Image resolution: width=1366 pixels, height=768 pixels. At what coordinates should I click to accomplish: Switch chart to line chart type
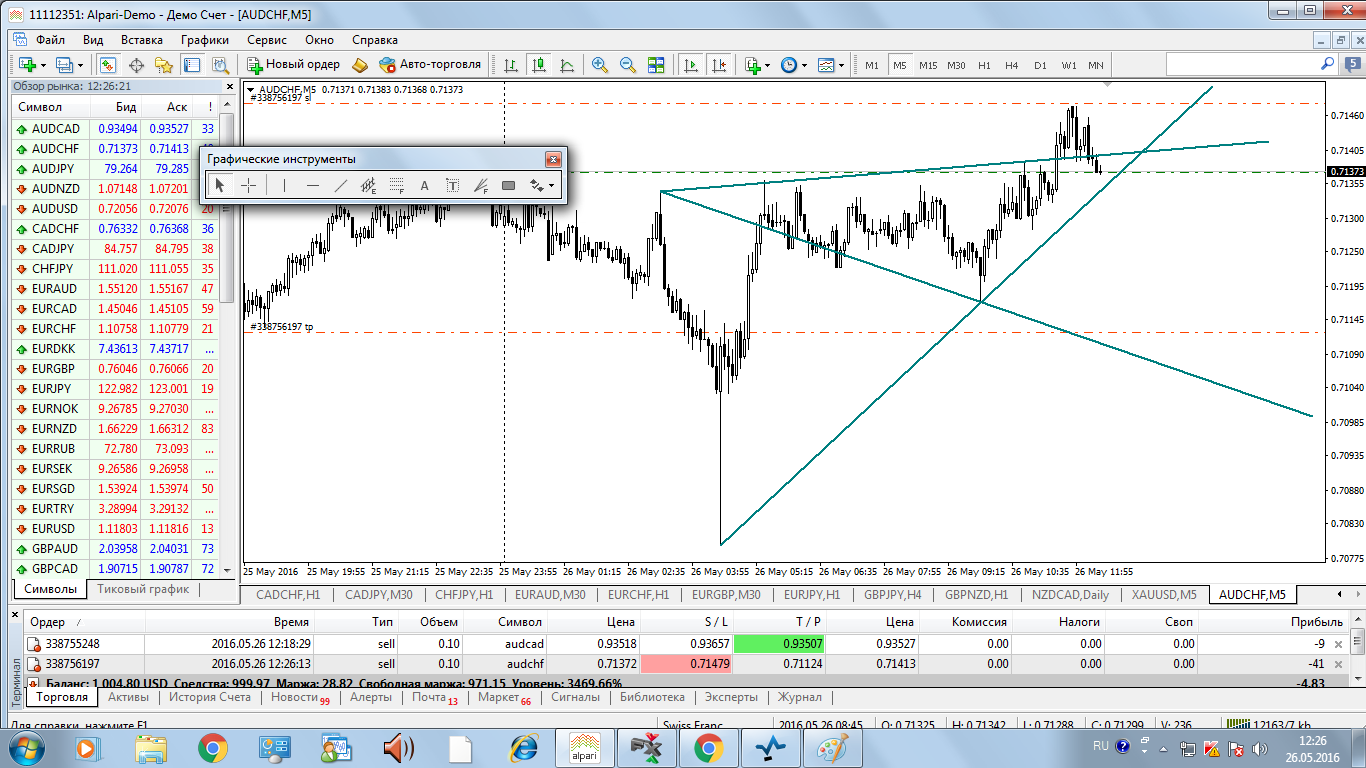567,64
